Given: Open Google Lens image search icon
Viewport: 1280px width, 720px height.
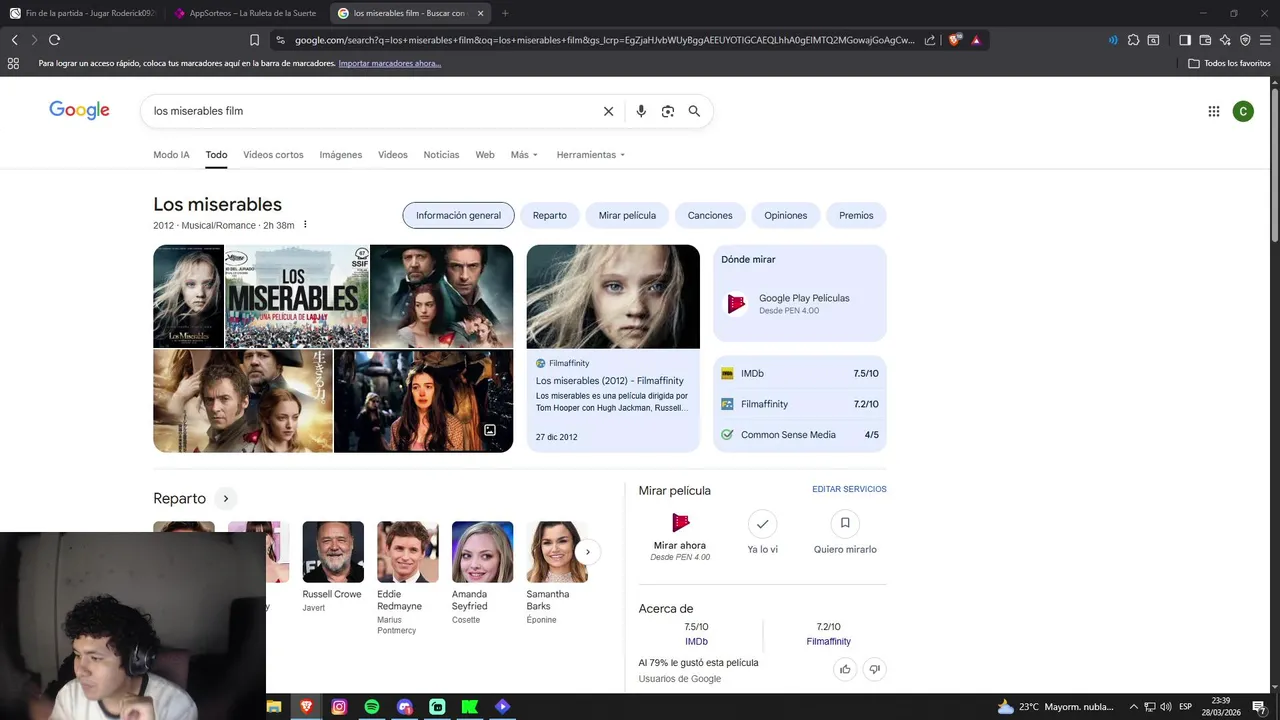Looking at the screenshot, I should point(668,111).
